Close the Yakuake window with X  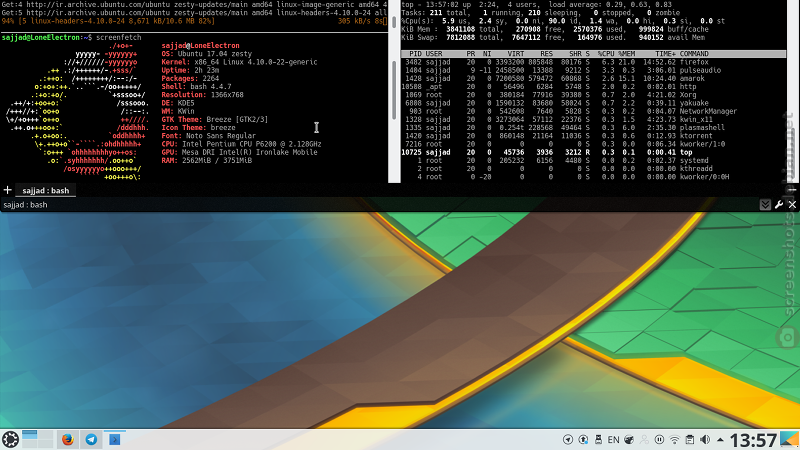pyautogui.click(x=792, y=205)
